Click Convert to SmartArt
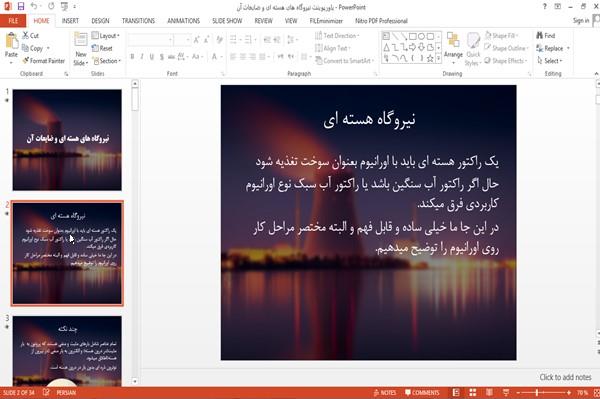 (344, 61)
